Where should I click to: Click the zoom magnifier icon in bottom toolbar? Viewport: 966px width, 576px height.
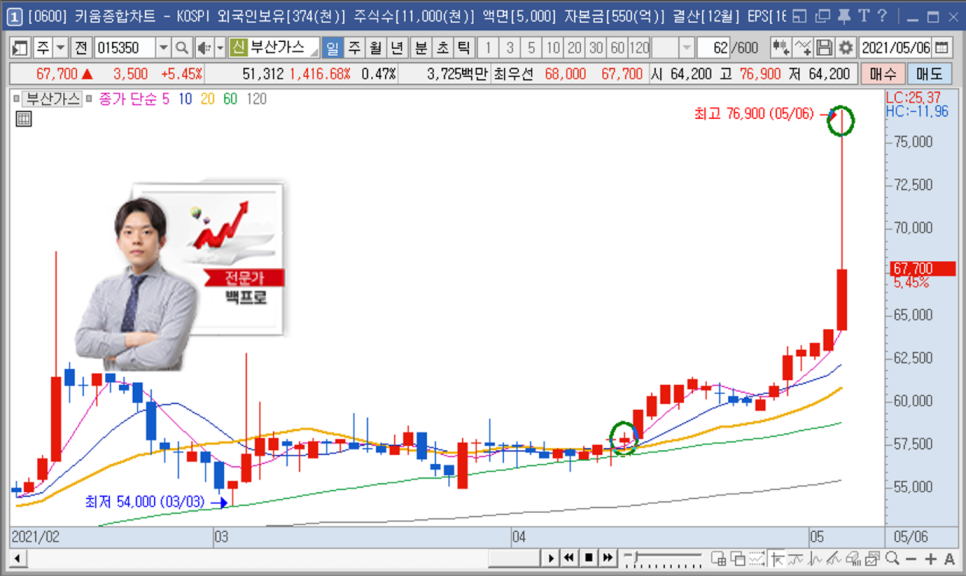click(x=892, y=558)
